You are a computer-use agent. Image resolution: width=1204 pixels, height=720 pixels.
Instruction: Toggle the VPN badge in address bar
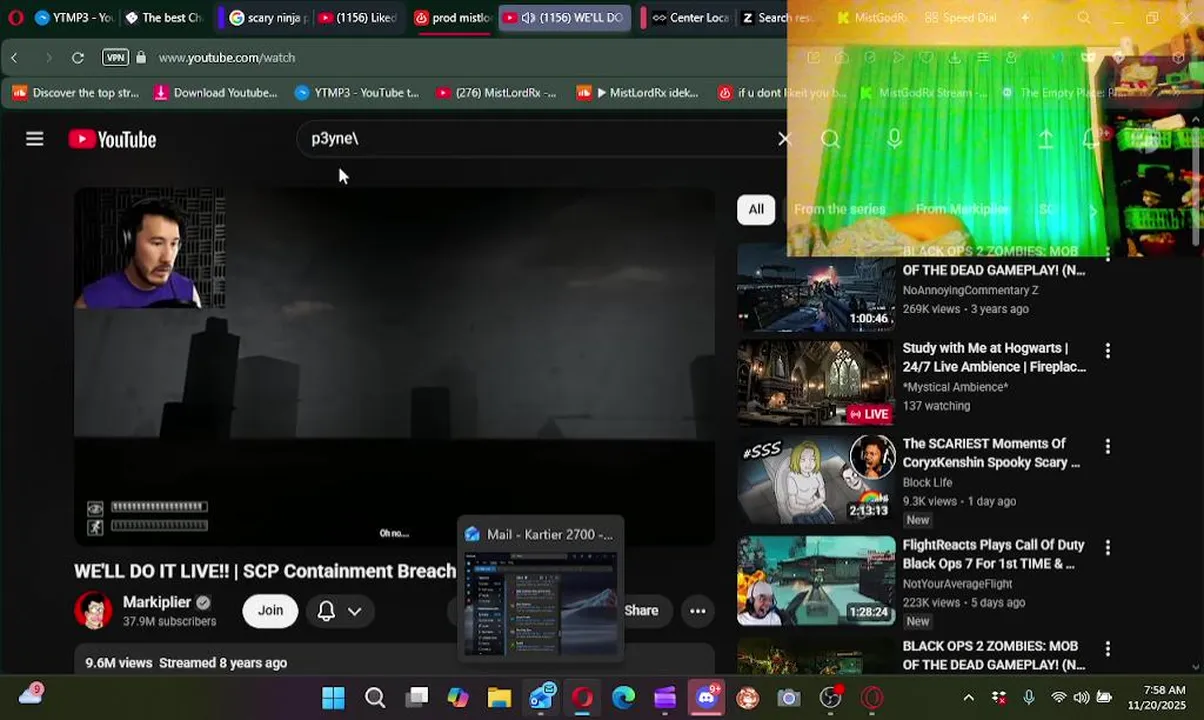pyautogui.click(x=115, y=58)
